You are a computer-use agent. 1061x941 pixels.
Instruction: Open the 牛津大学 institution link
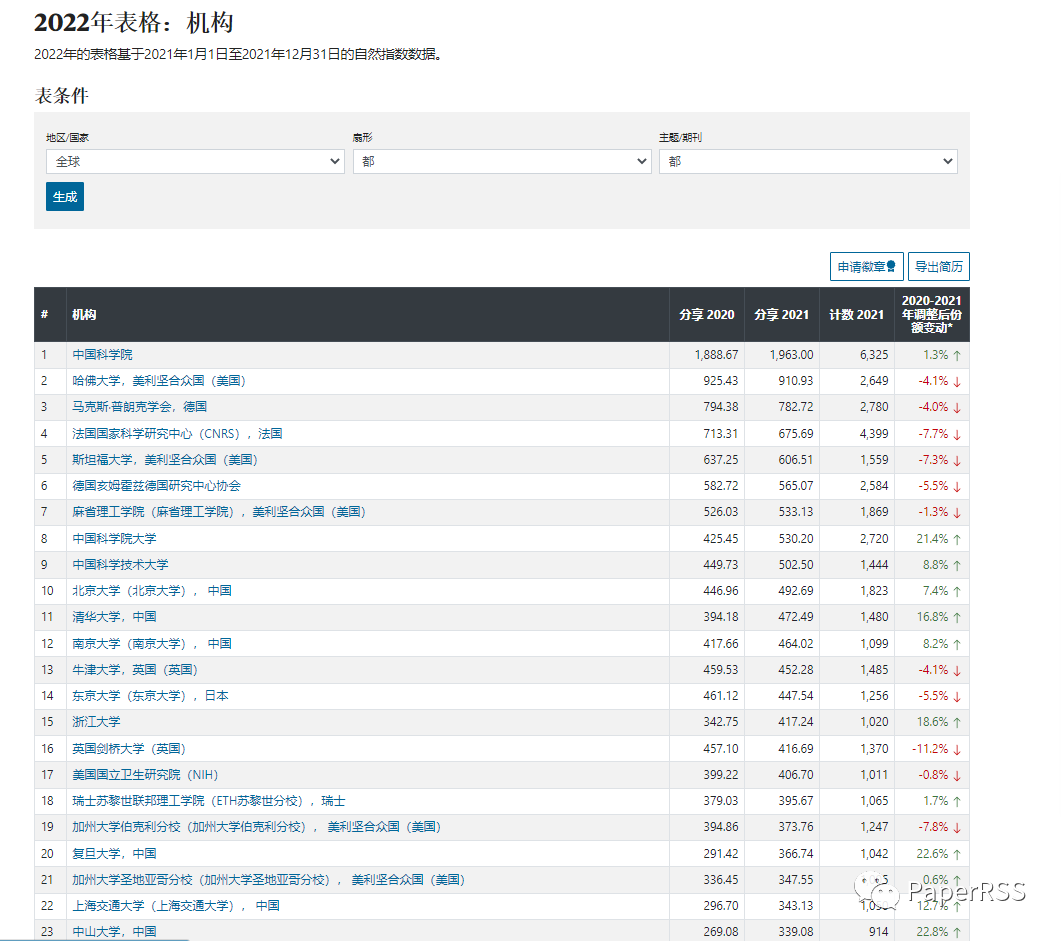coord(135,670)
